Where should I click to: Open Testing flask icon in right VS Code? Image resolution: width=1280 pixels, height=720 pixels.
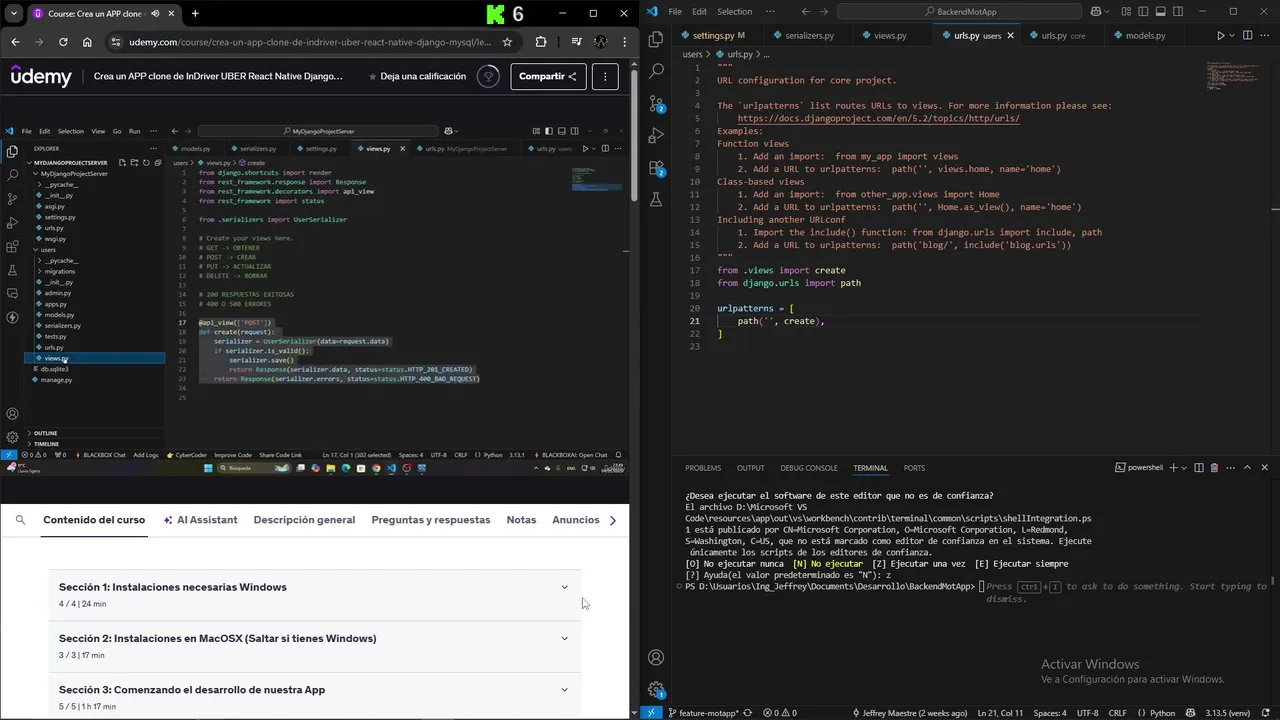(656, 199)
